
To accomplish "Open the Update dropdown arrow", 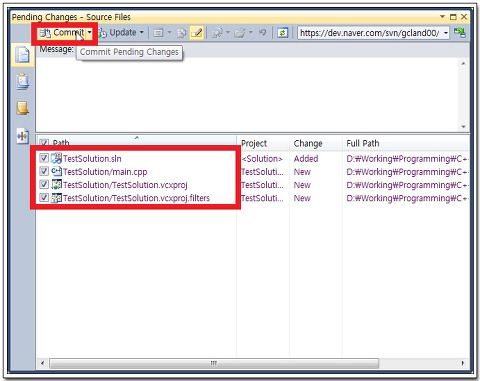I will (x=142, y=33).
